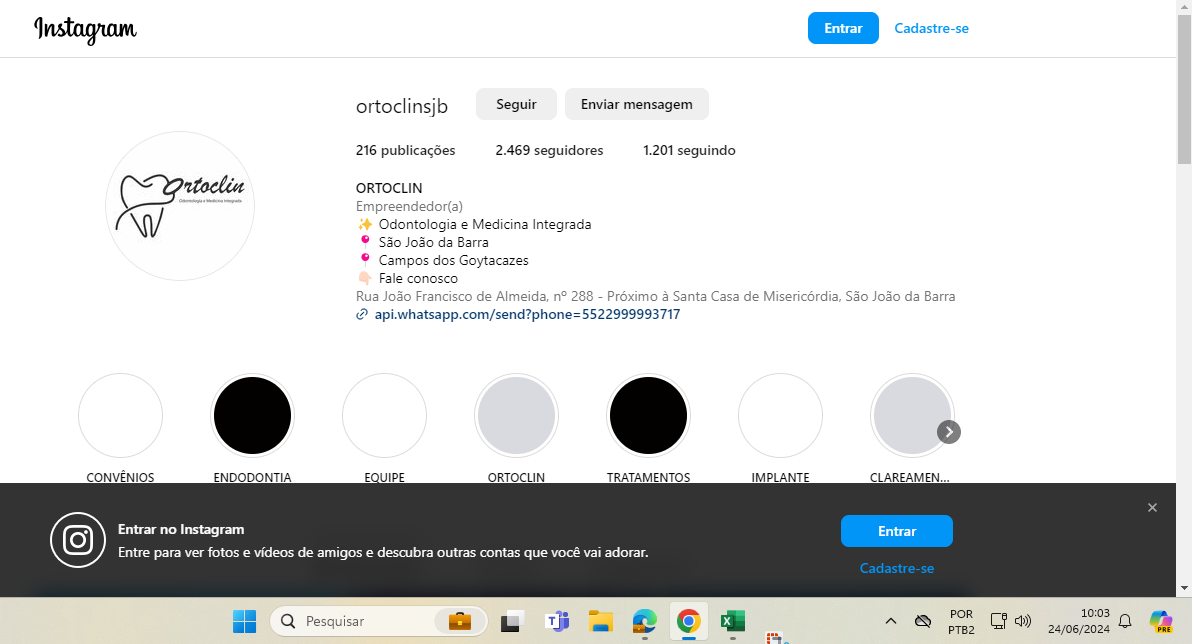This screenshot has width=1192, height=644.
Task: Click Entrar button in the bottom banner
Action: (896, 531)
